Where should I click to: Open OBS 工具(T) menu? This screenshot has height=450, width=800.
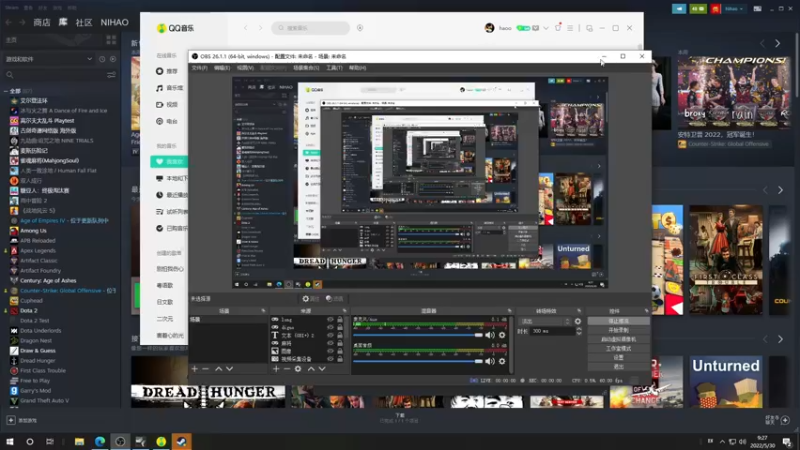click(x=334, y=68)
